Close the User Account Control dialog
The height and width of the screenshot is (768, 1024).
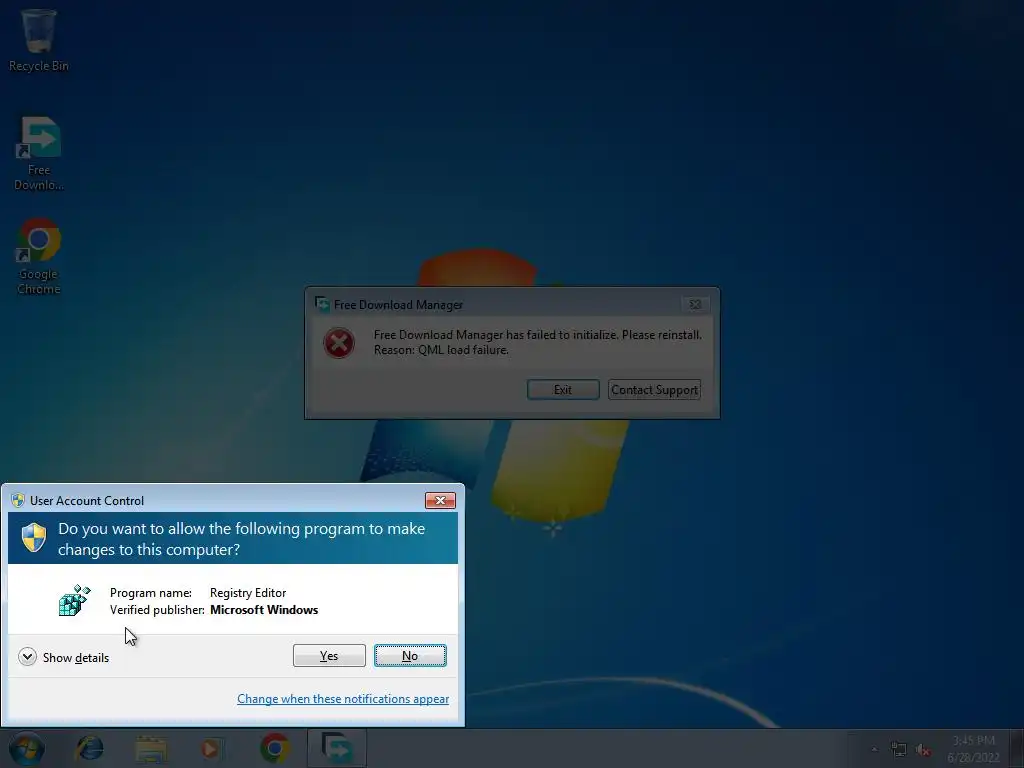440,500
